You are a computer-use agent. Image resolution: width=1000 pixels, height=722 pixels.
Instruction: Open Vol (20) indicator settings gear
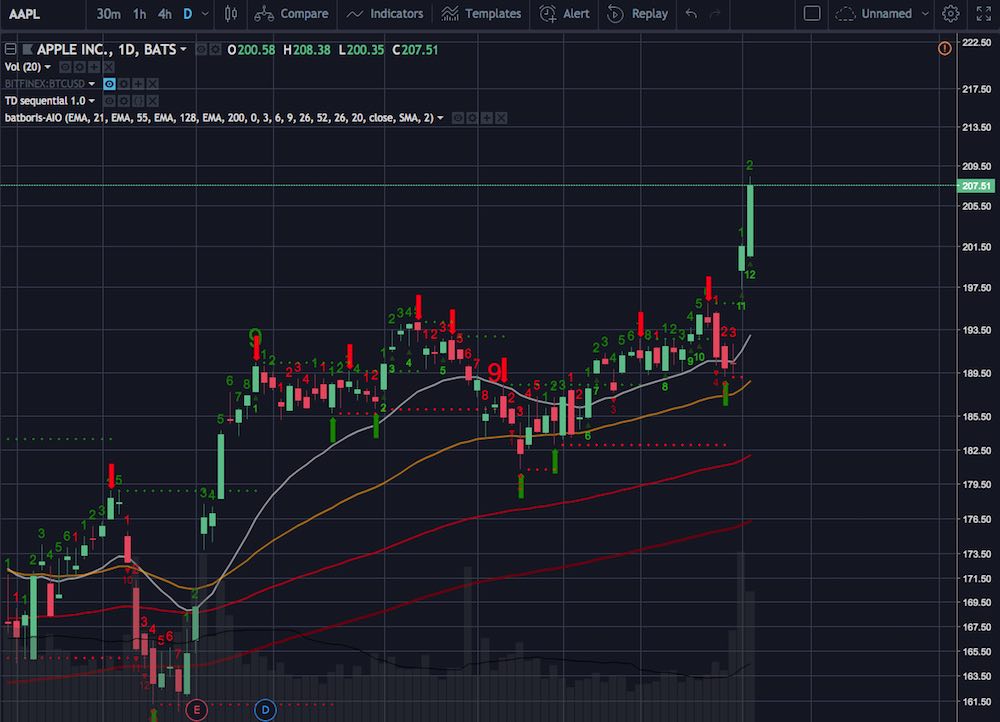point(80,67)
